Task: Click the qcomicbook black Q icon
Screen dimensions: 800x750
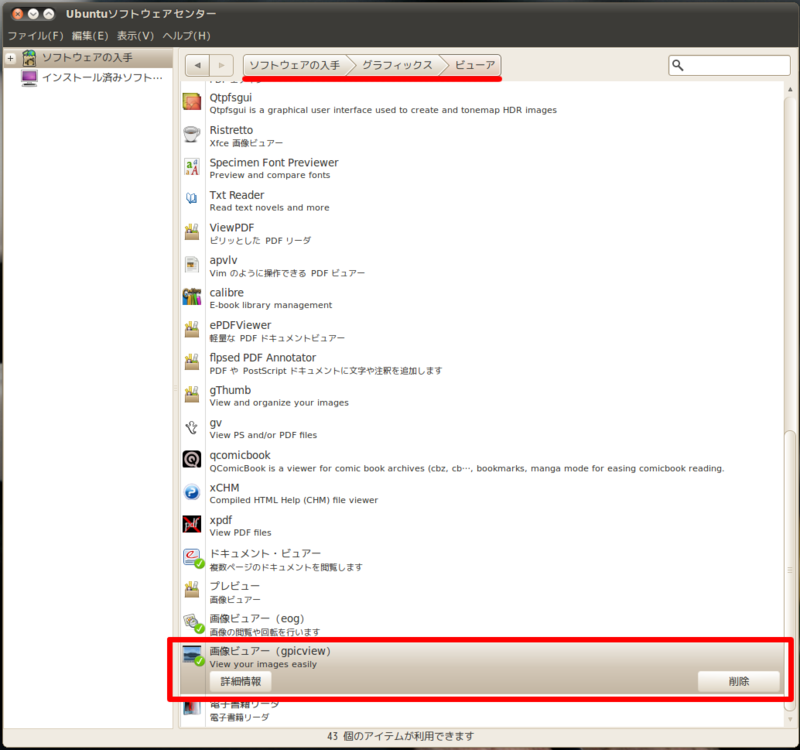Action: pos(192,459)
